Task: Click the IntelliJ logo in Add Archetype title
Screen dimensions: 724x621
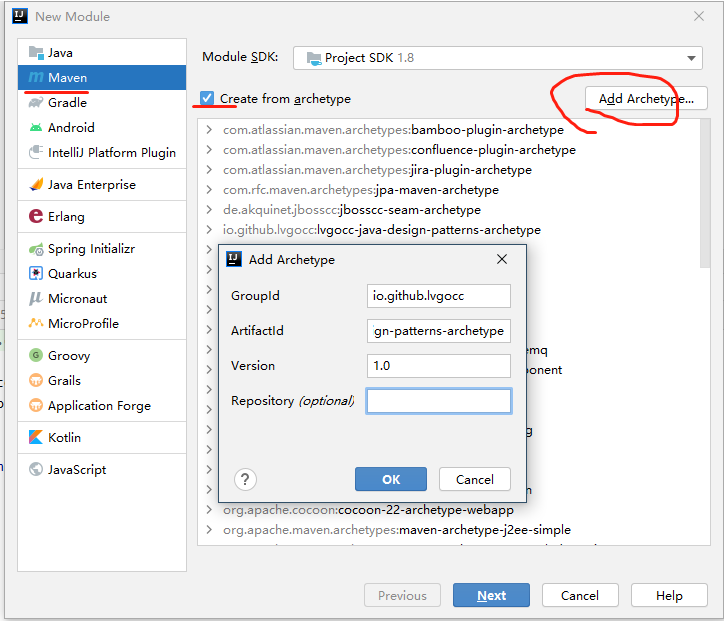Action: coord(234,259)
